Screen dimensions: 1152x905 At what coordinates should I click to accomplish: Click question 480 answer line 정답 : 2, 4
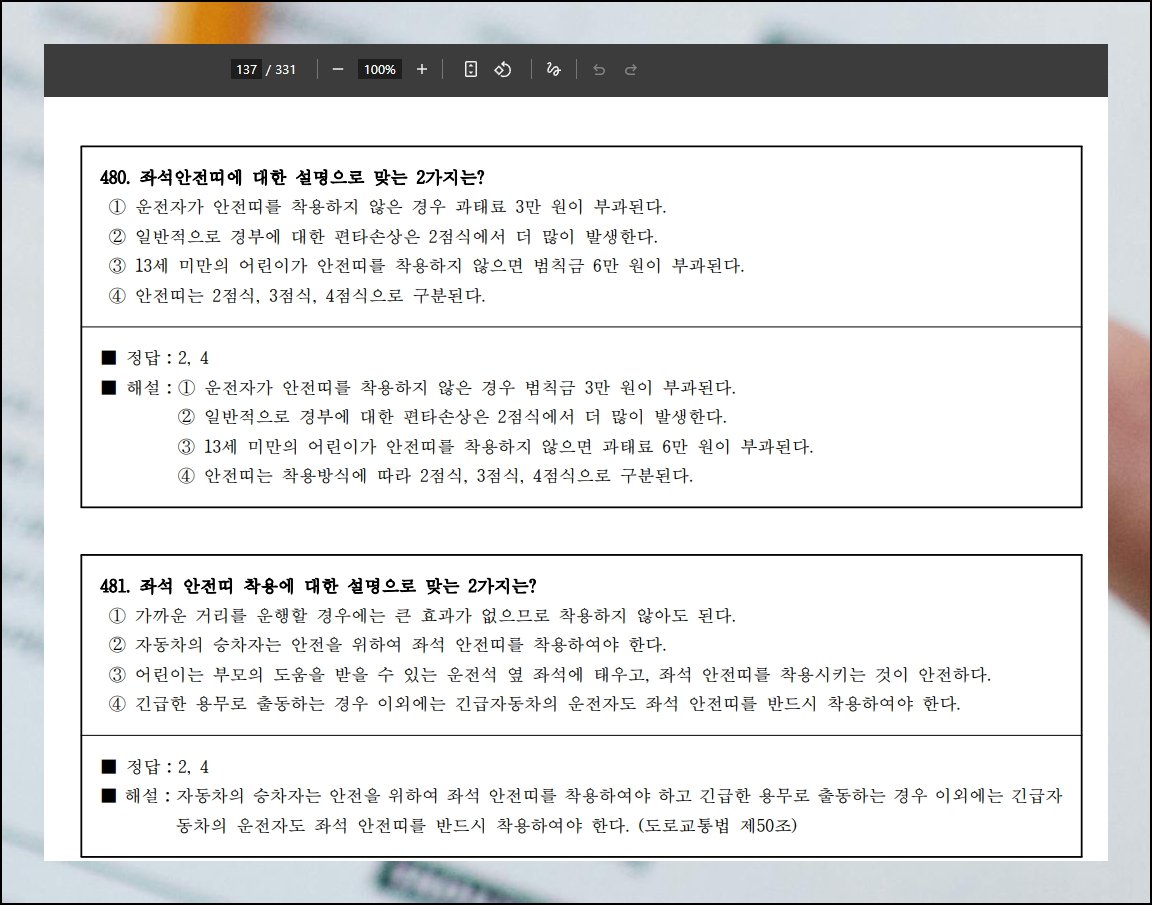tap(155, 358)
